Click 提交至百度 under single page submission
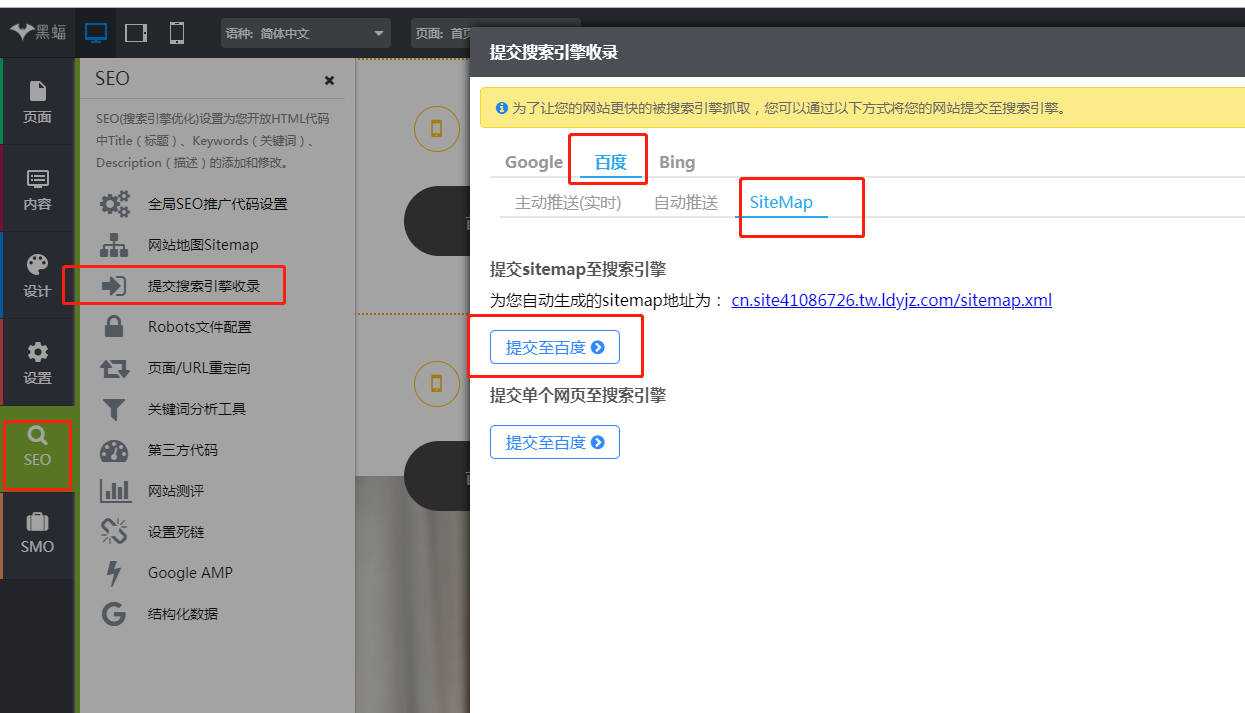The width and height of the screenshot is (1245, 713). point(555,442)
